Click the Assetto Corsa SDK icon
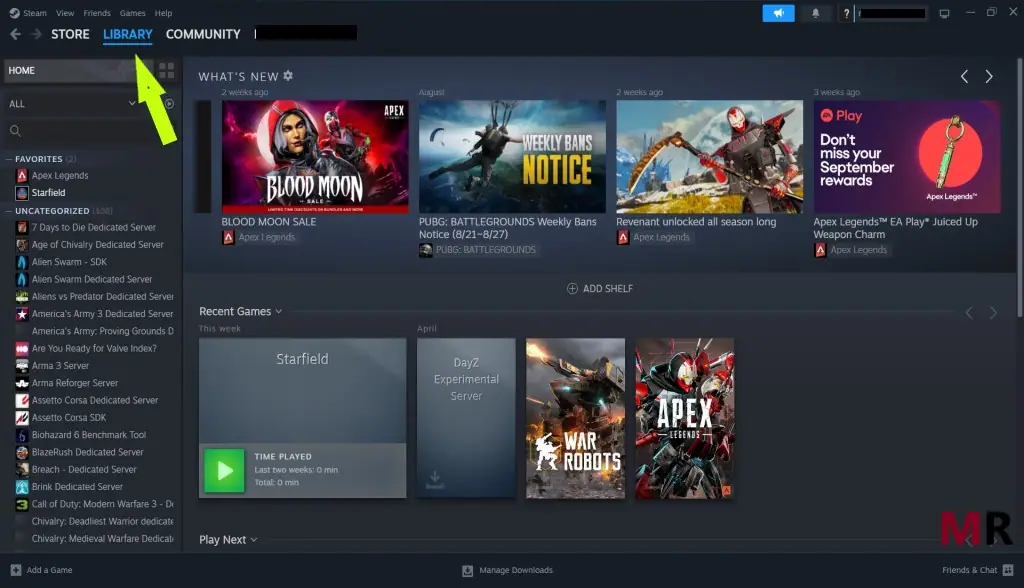The image size is (1024, 588). point(22,417)
